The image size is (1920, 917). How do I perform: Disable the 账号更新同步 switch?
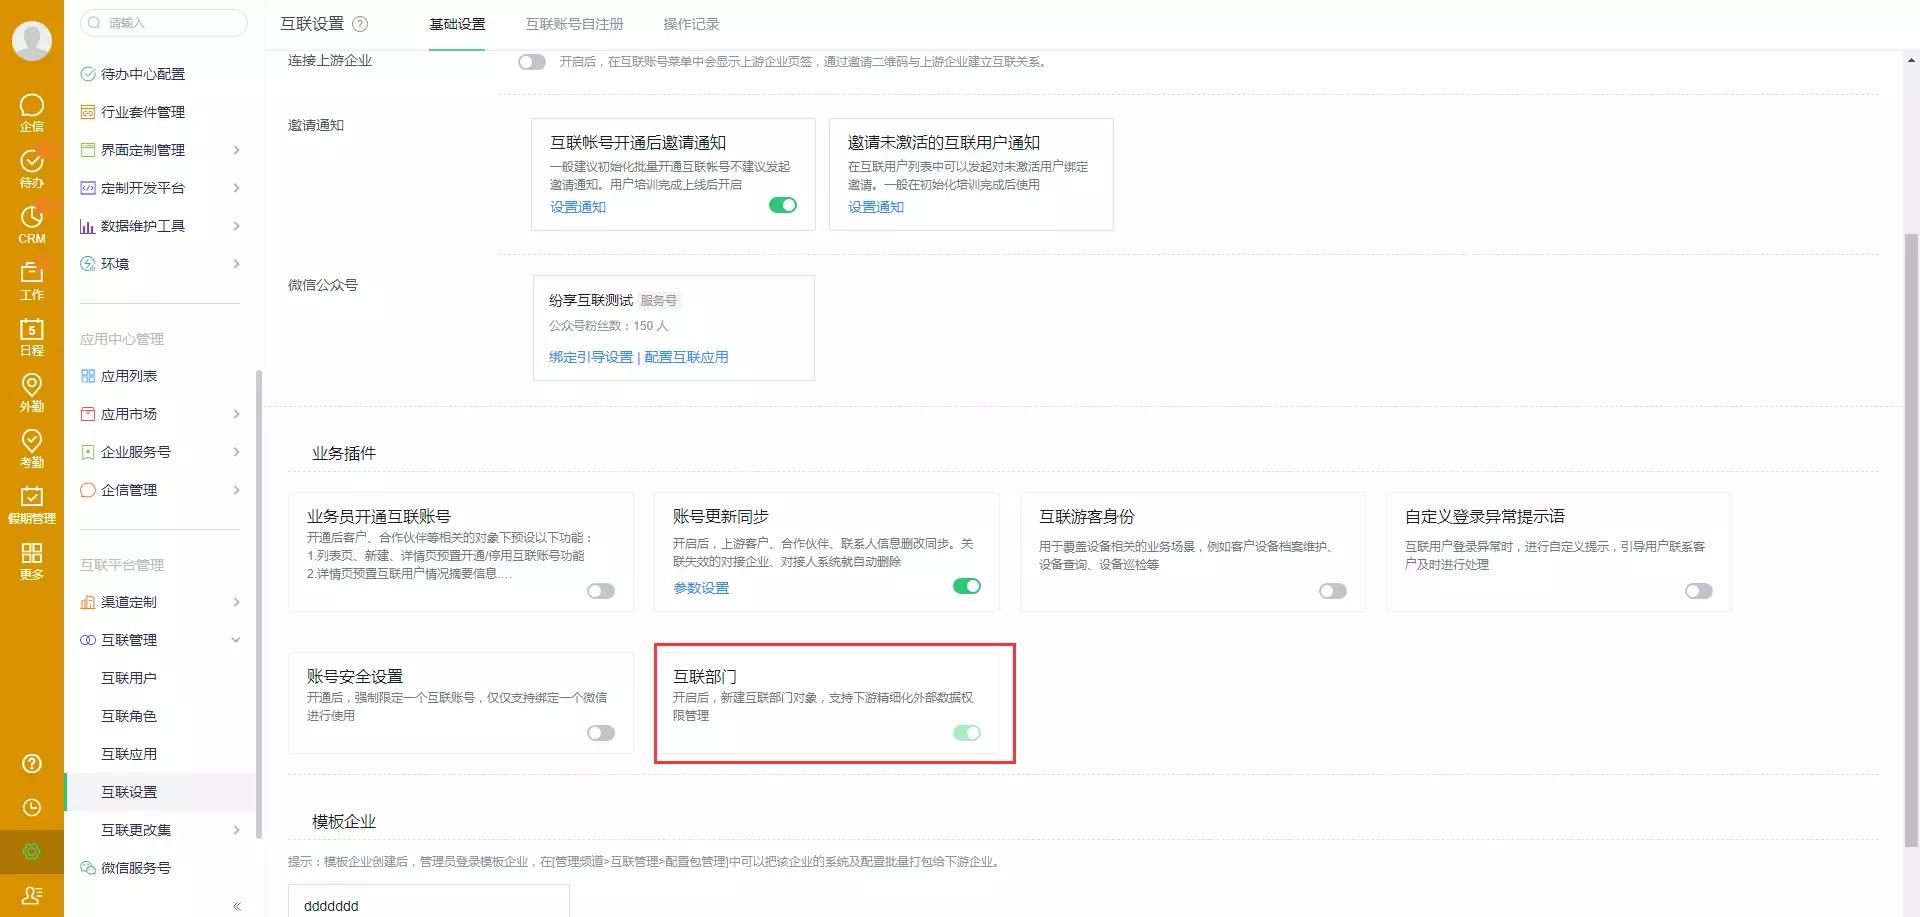pos(966,586)
